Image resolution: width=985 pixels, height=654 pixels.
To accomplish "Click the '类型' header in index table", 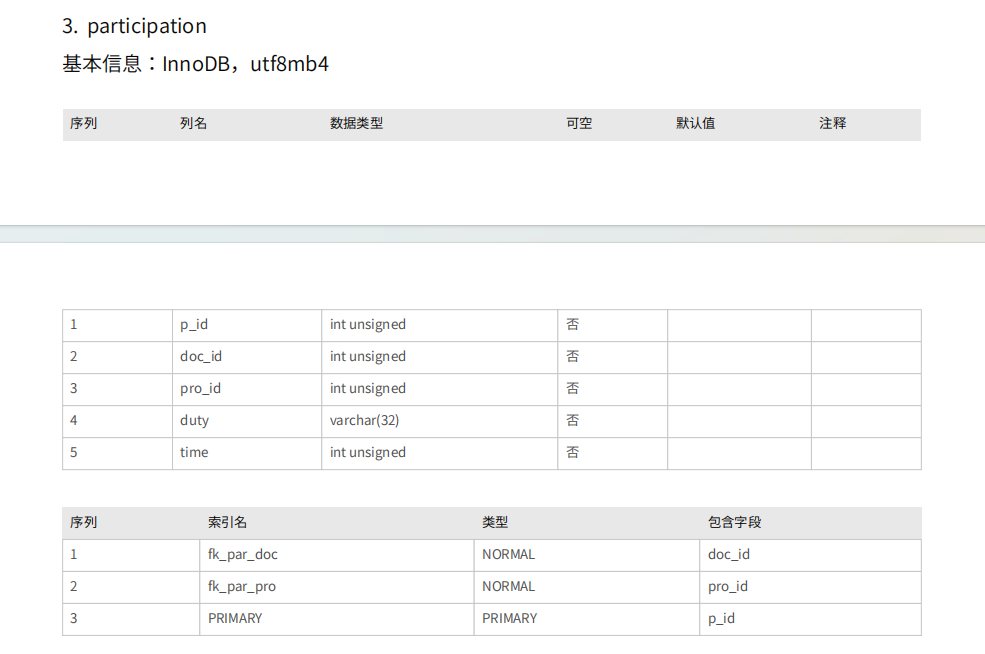I will click(x=495, y=523).
